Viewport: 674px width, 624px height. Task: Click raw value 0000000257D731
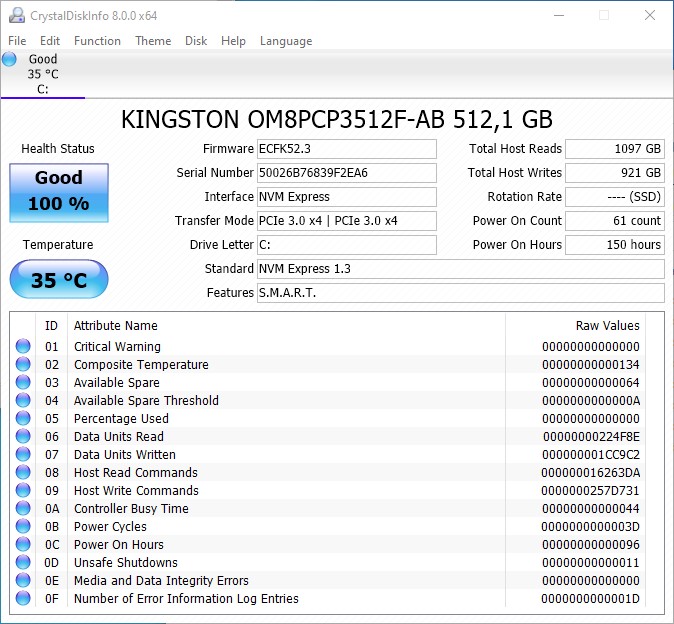590,491
